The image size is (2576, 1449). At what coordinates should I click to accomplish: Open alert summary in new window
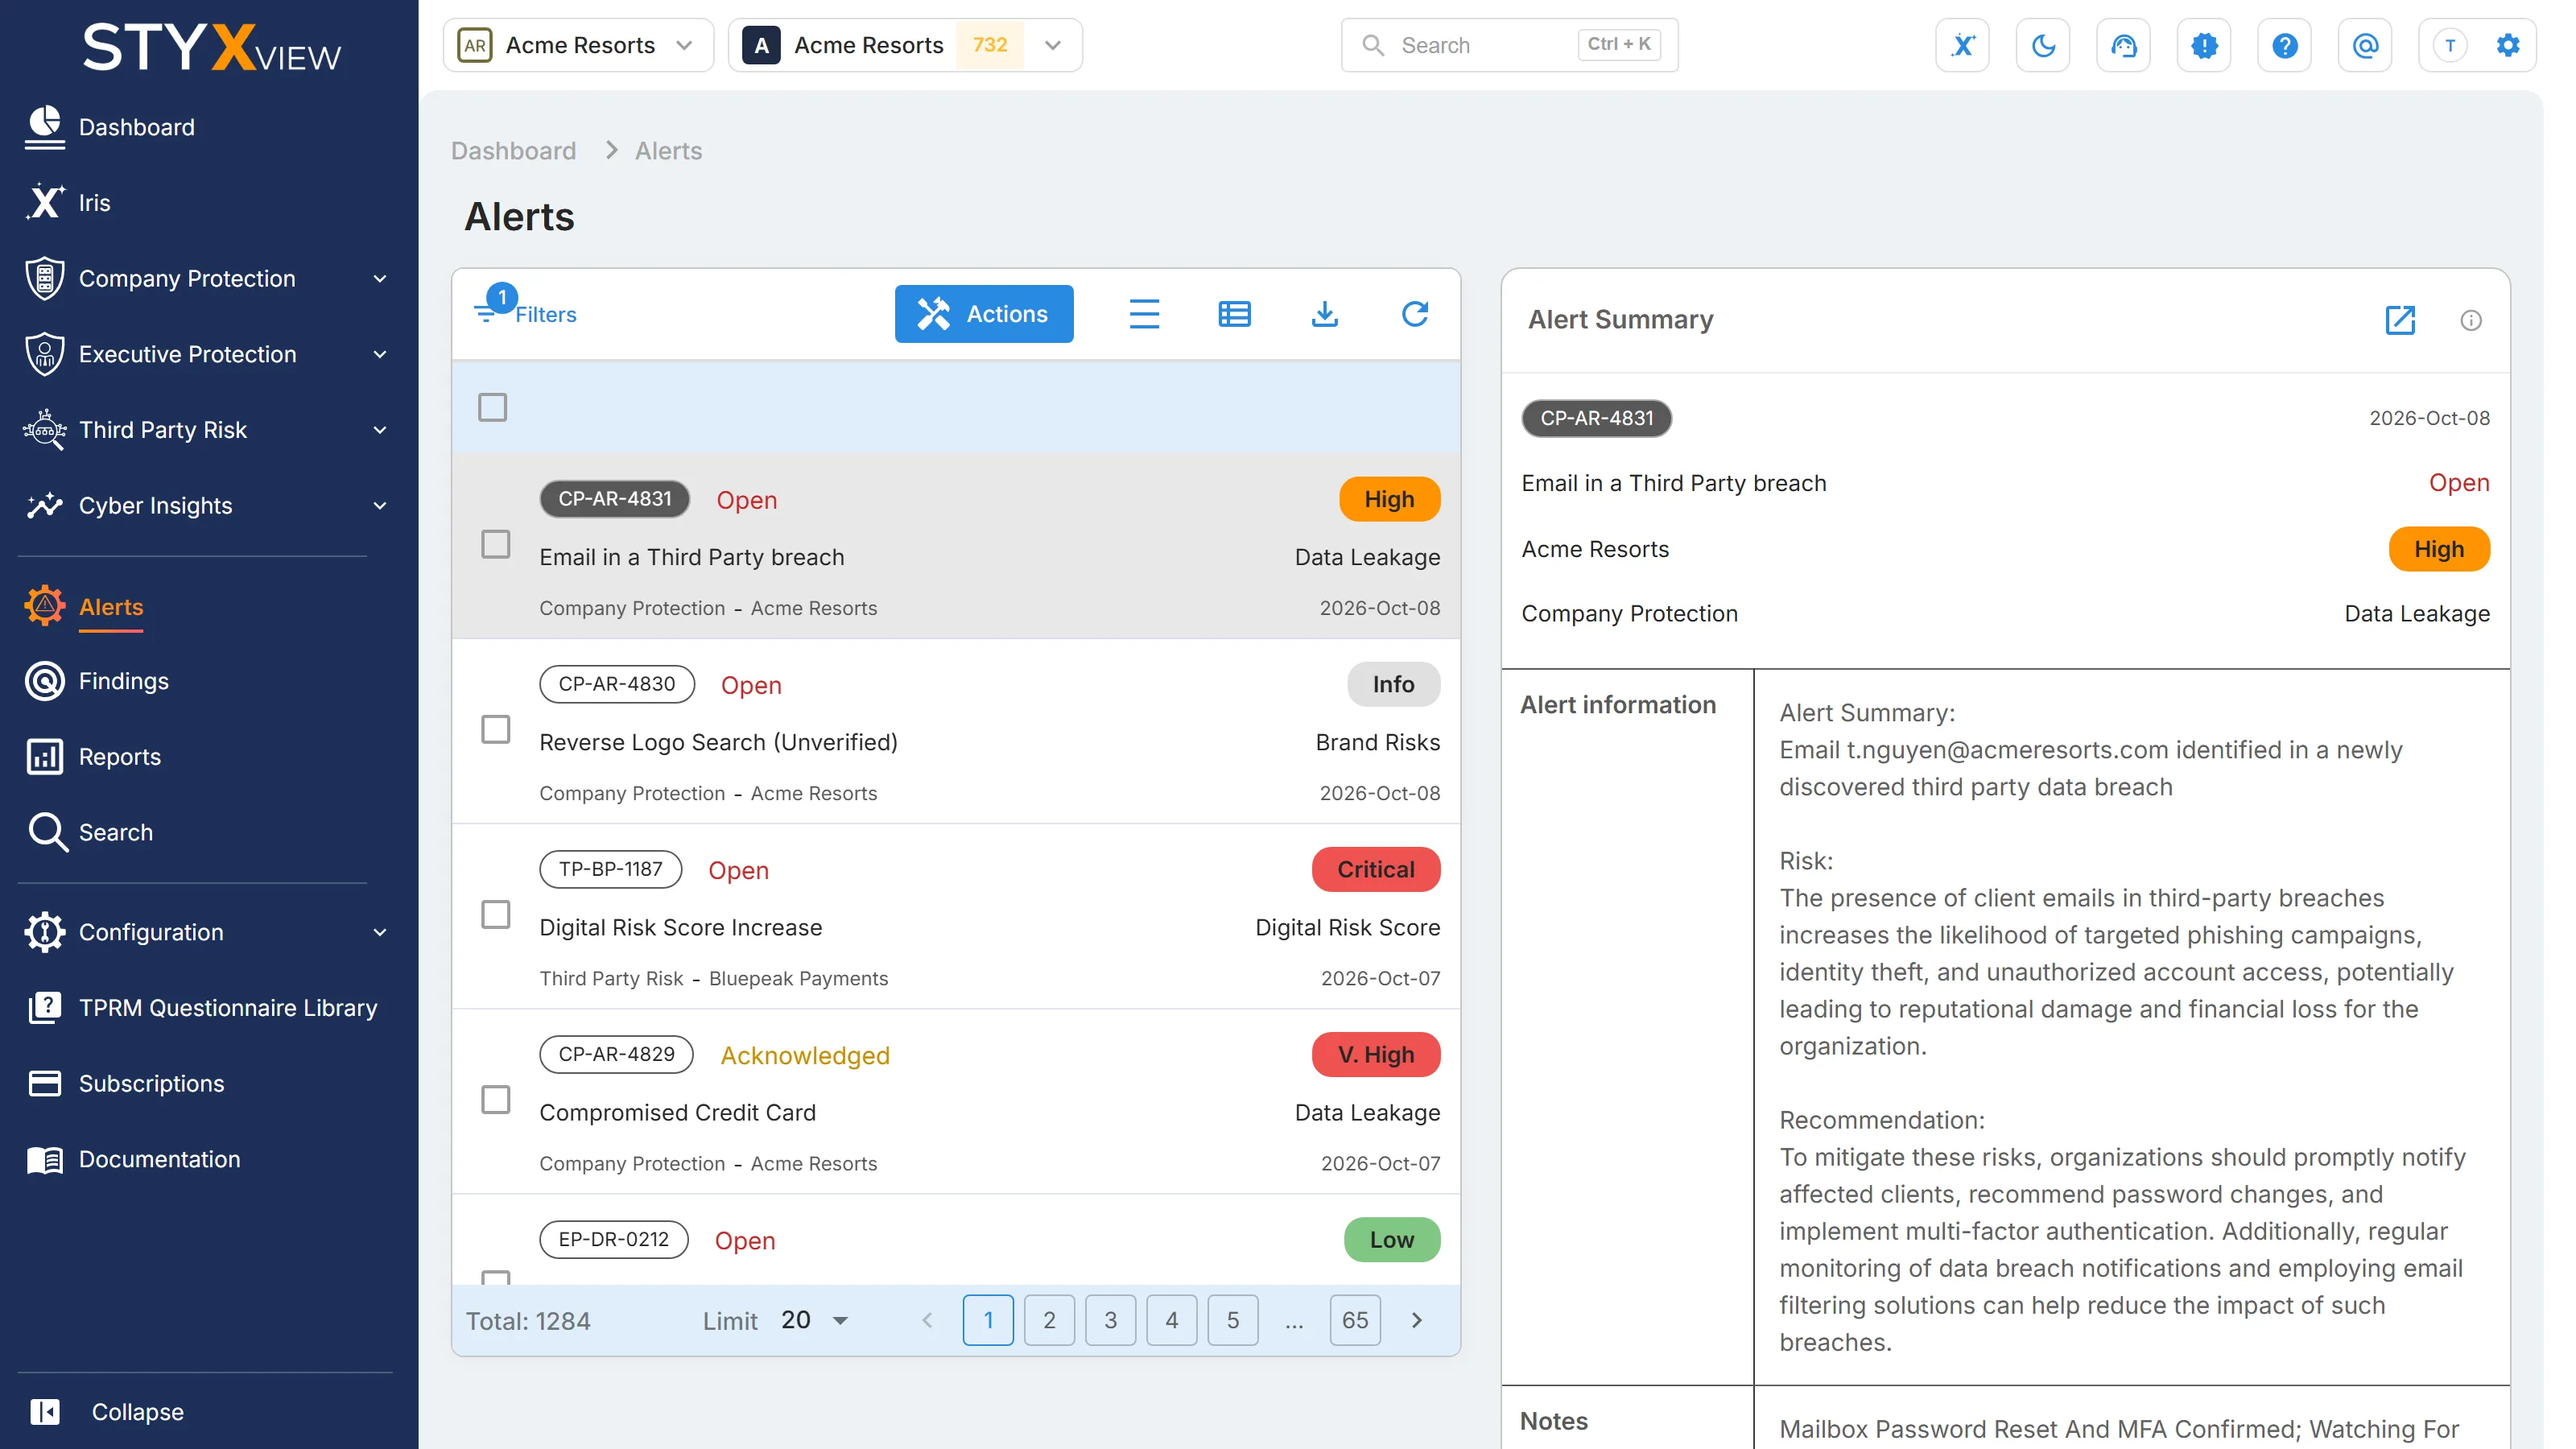click(2400, 320)
